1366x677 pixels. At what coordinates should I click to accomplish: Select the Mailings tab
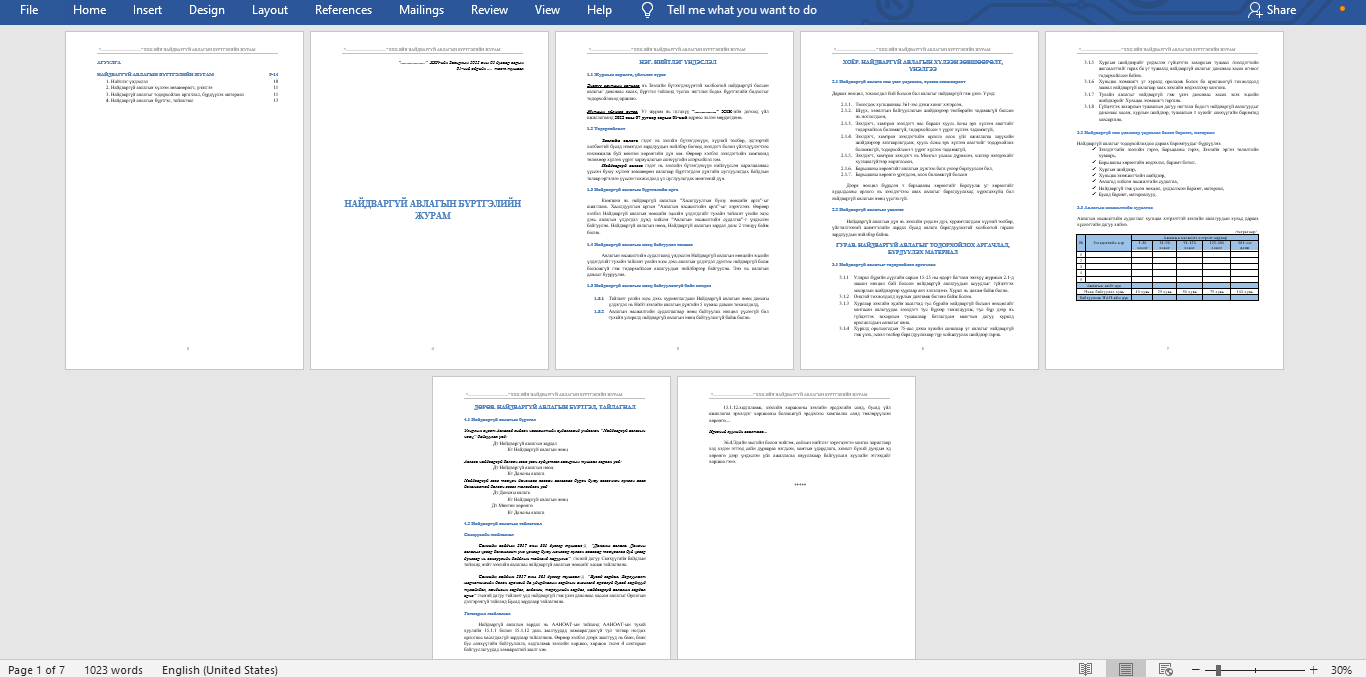[x=421, y=10]
